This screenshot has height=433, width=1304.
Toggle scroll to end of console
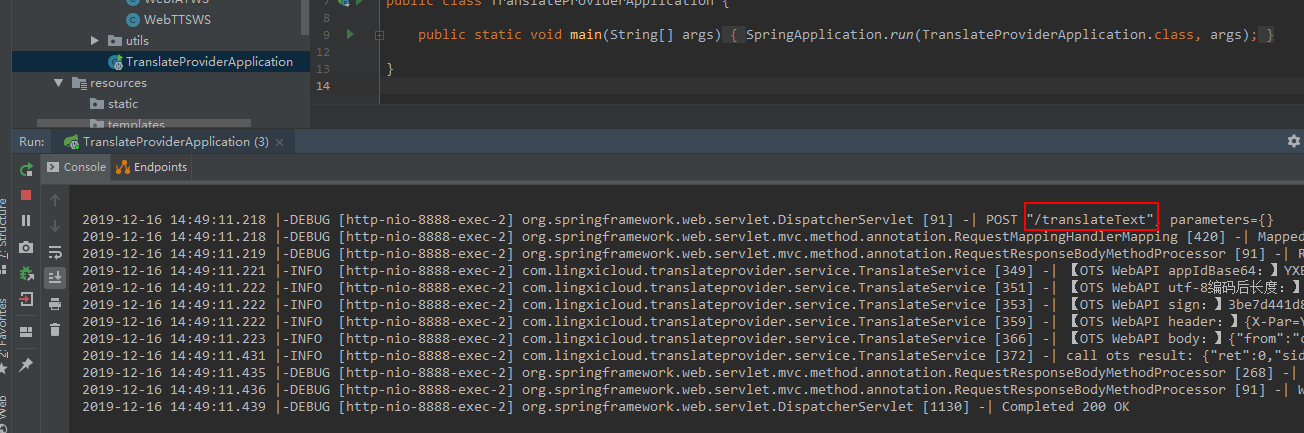coord(55,277)
